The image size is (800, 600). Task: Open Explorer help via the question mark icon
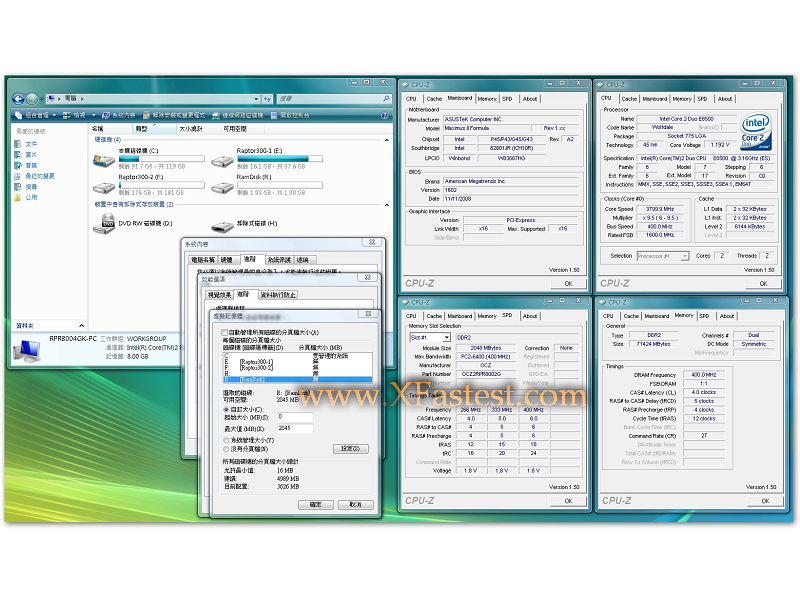coord(384,115)
